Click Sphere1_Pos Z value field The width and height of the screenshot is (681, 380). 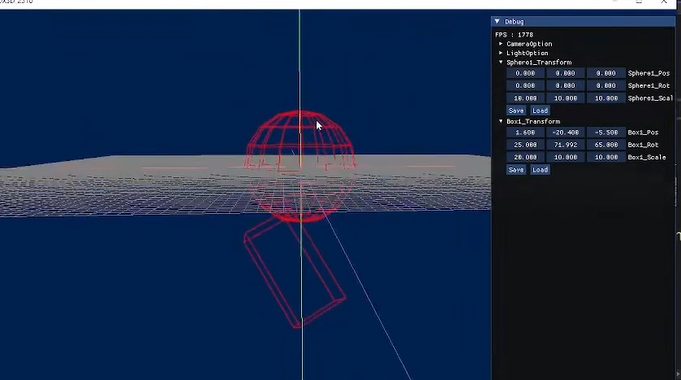[x=606, y=73]
